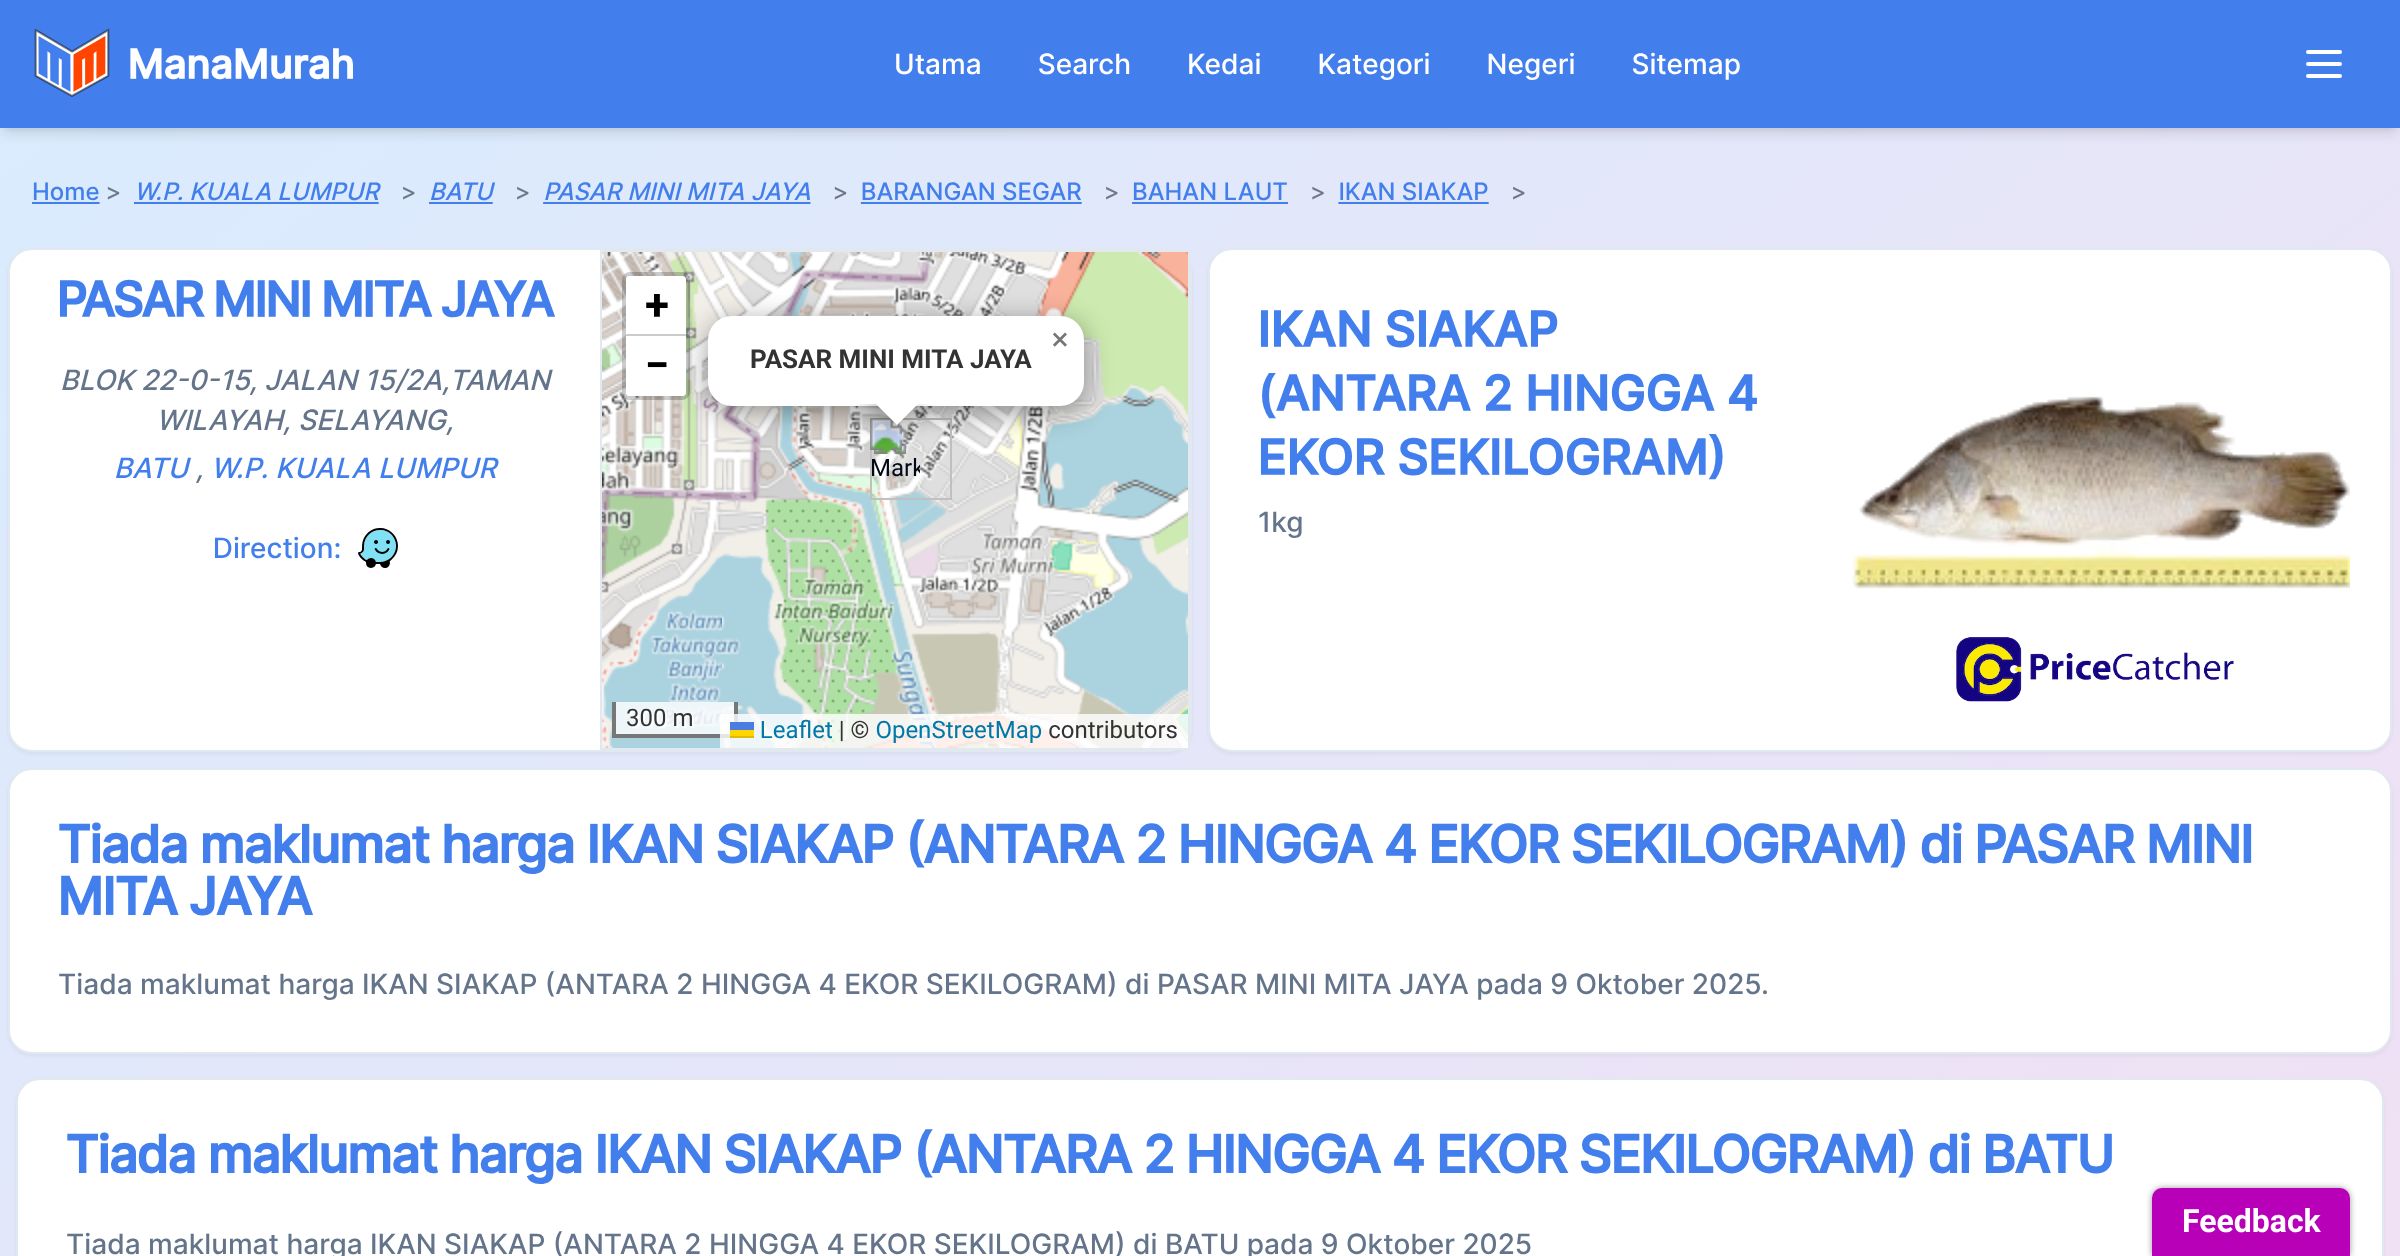2400x1256 pixels.
Task: Zoom out on the map
Action: (656, 365)
